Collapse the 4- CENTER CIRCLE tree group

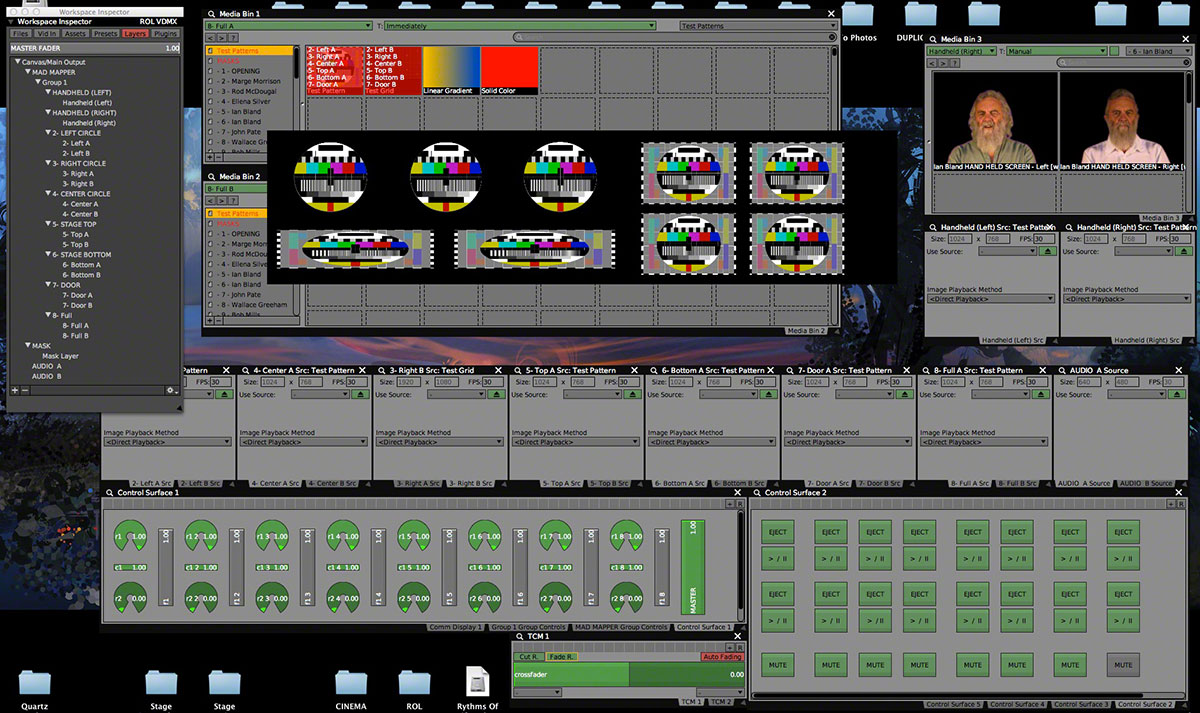46,194
